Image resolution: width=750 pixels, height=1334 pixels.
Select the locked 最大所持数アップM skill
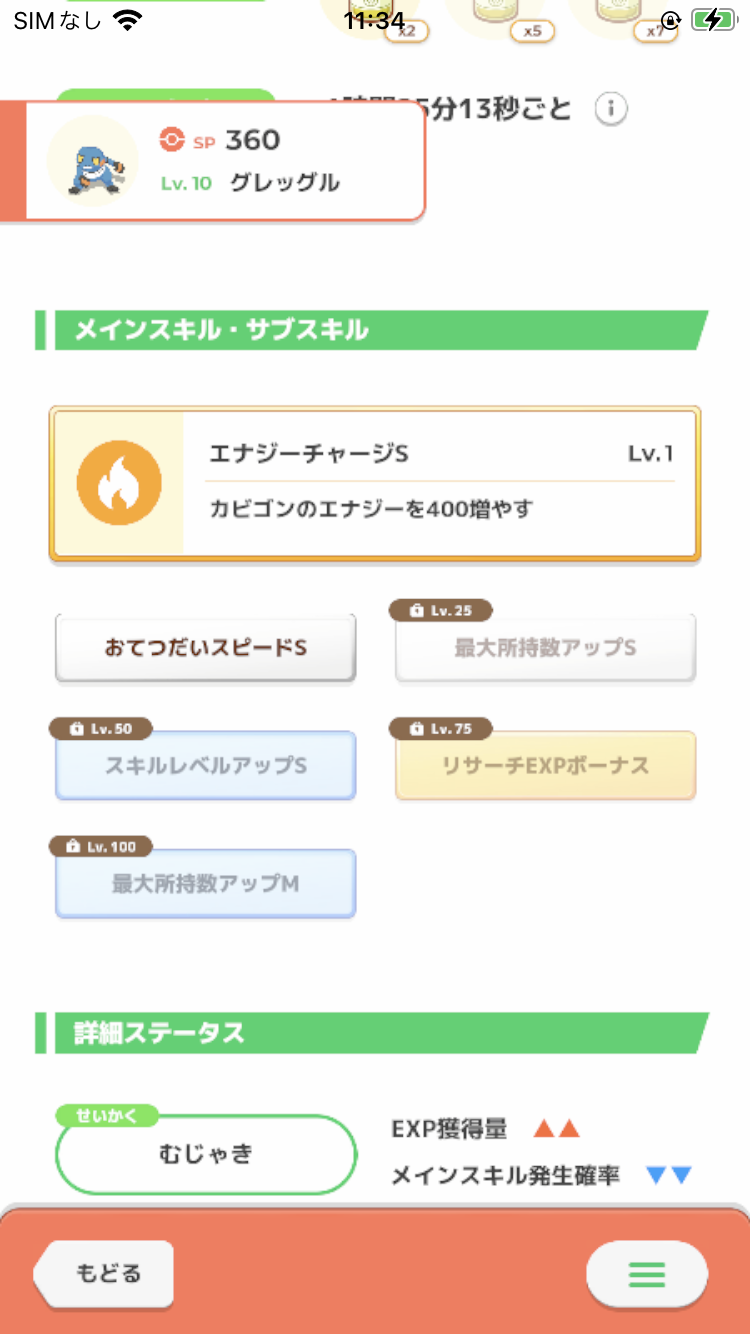click(205, 884)
